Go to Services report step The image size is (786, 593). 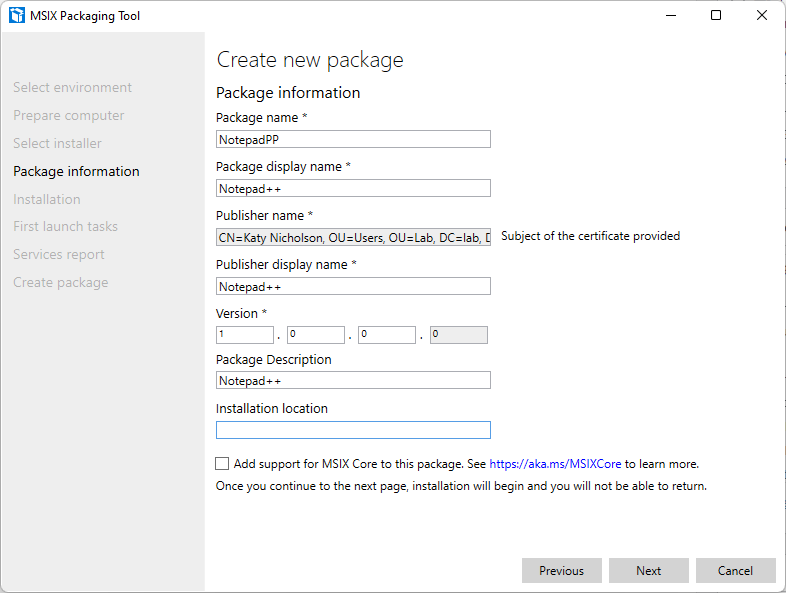[x=59, y=255]
